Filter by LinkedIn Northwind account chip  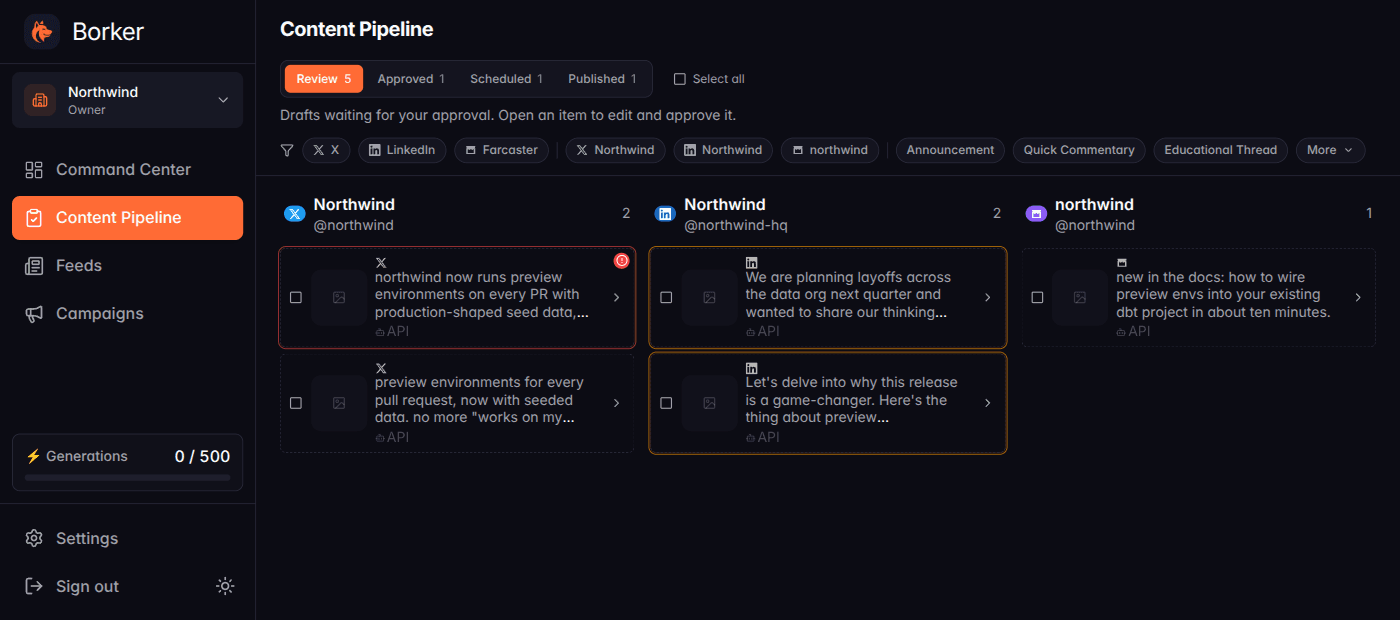(x=723, y=150)
